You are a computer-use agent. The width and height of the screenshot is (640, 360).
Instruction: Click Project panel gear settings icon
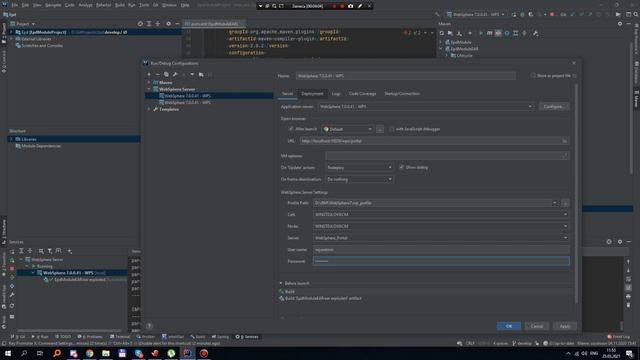coord(168,24)
